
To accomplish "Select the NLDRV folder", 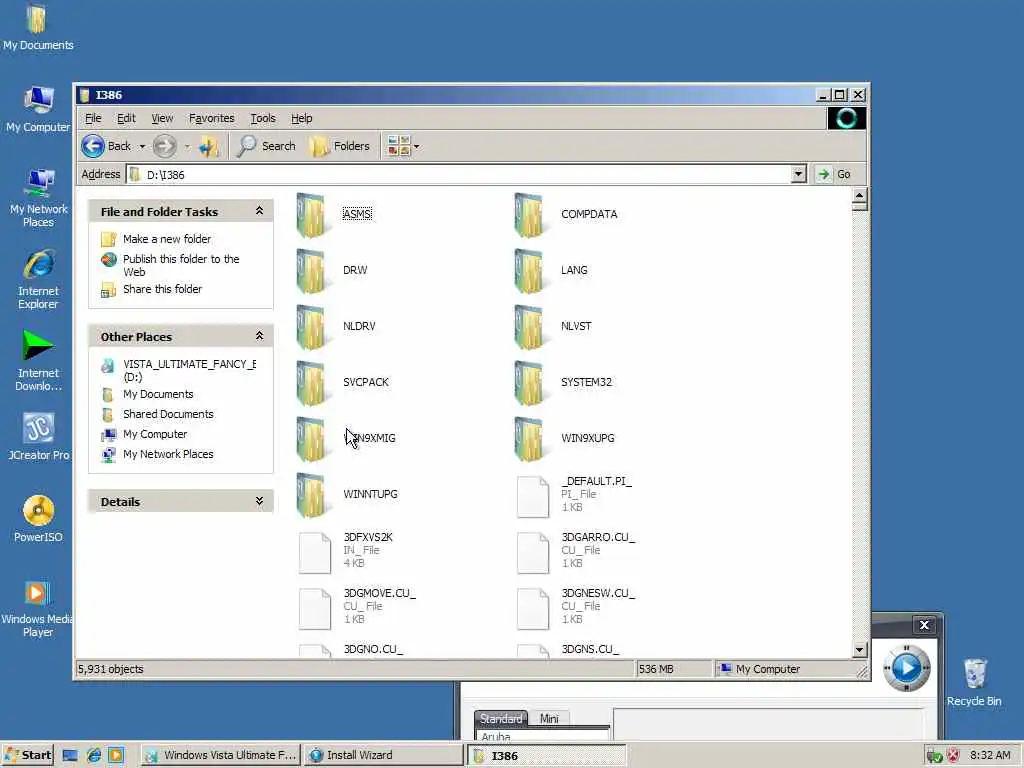I will 336,327.
